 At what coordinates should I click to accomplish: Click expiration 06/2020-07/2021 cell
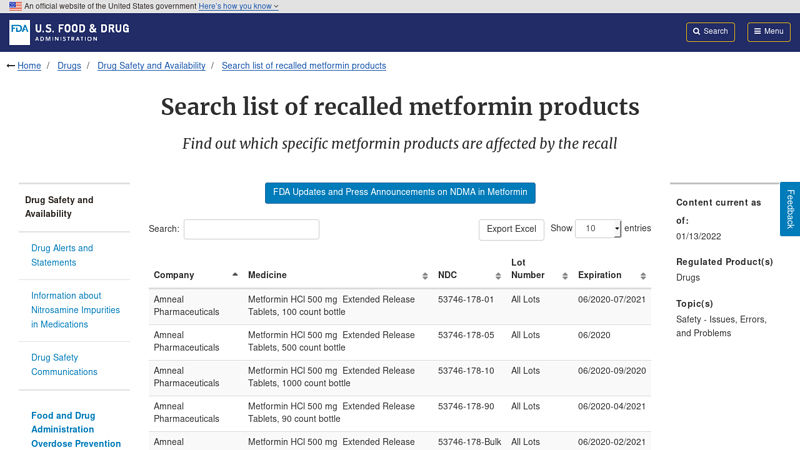click(612, 299)
